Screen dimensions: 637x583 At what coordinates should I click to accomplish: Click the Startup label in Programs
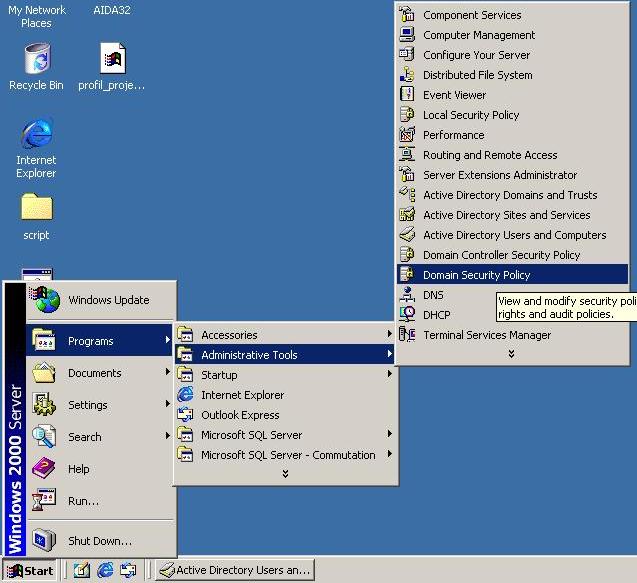click(219, 375)
